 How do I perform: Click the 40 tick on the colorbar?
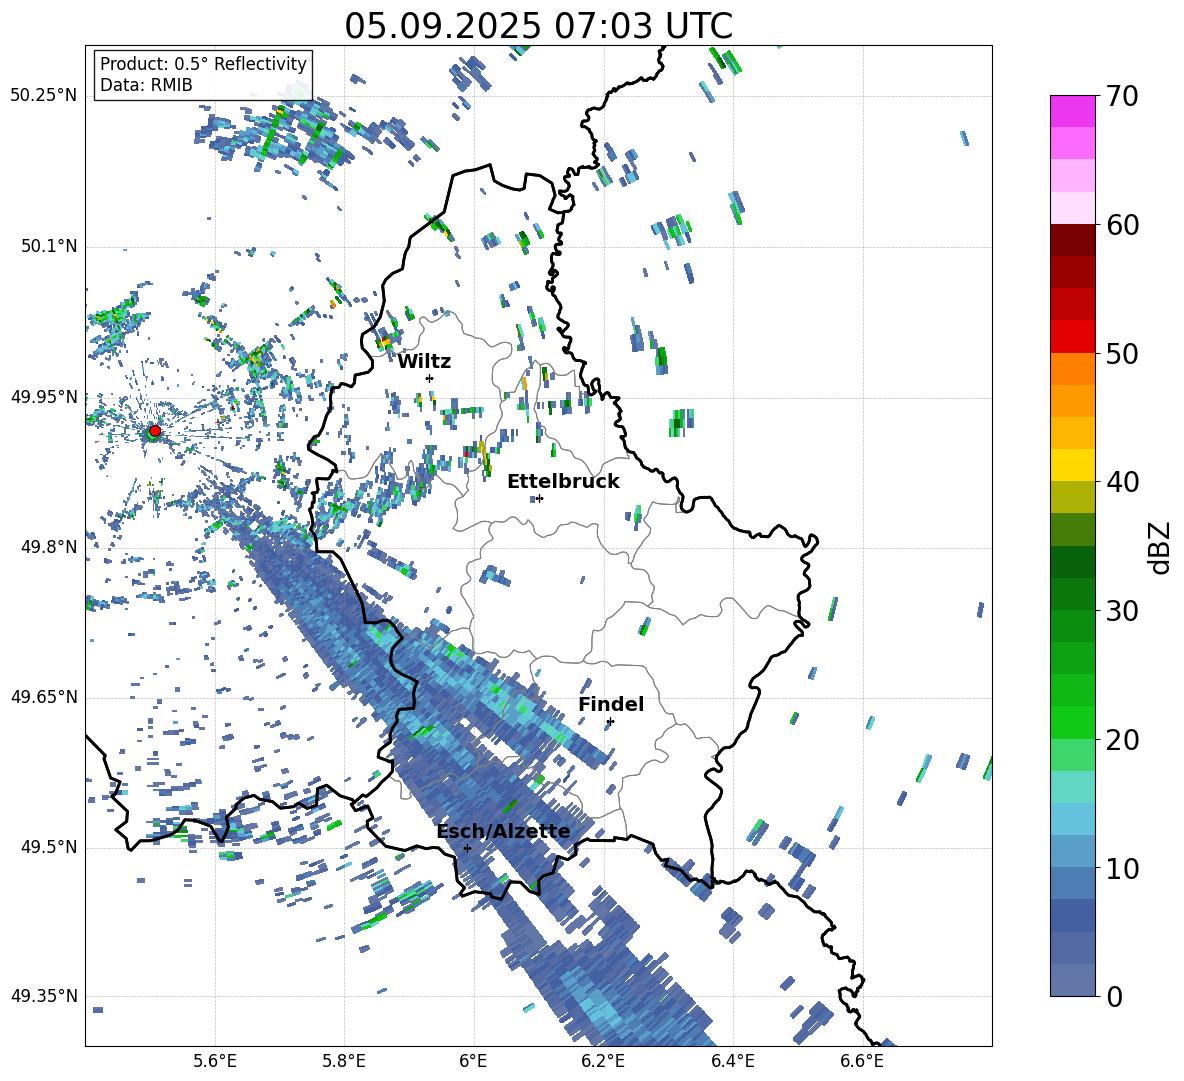tap(1122, 482)
